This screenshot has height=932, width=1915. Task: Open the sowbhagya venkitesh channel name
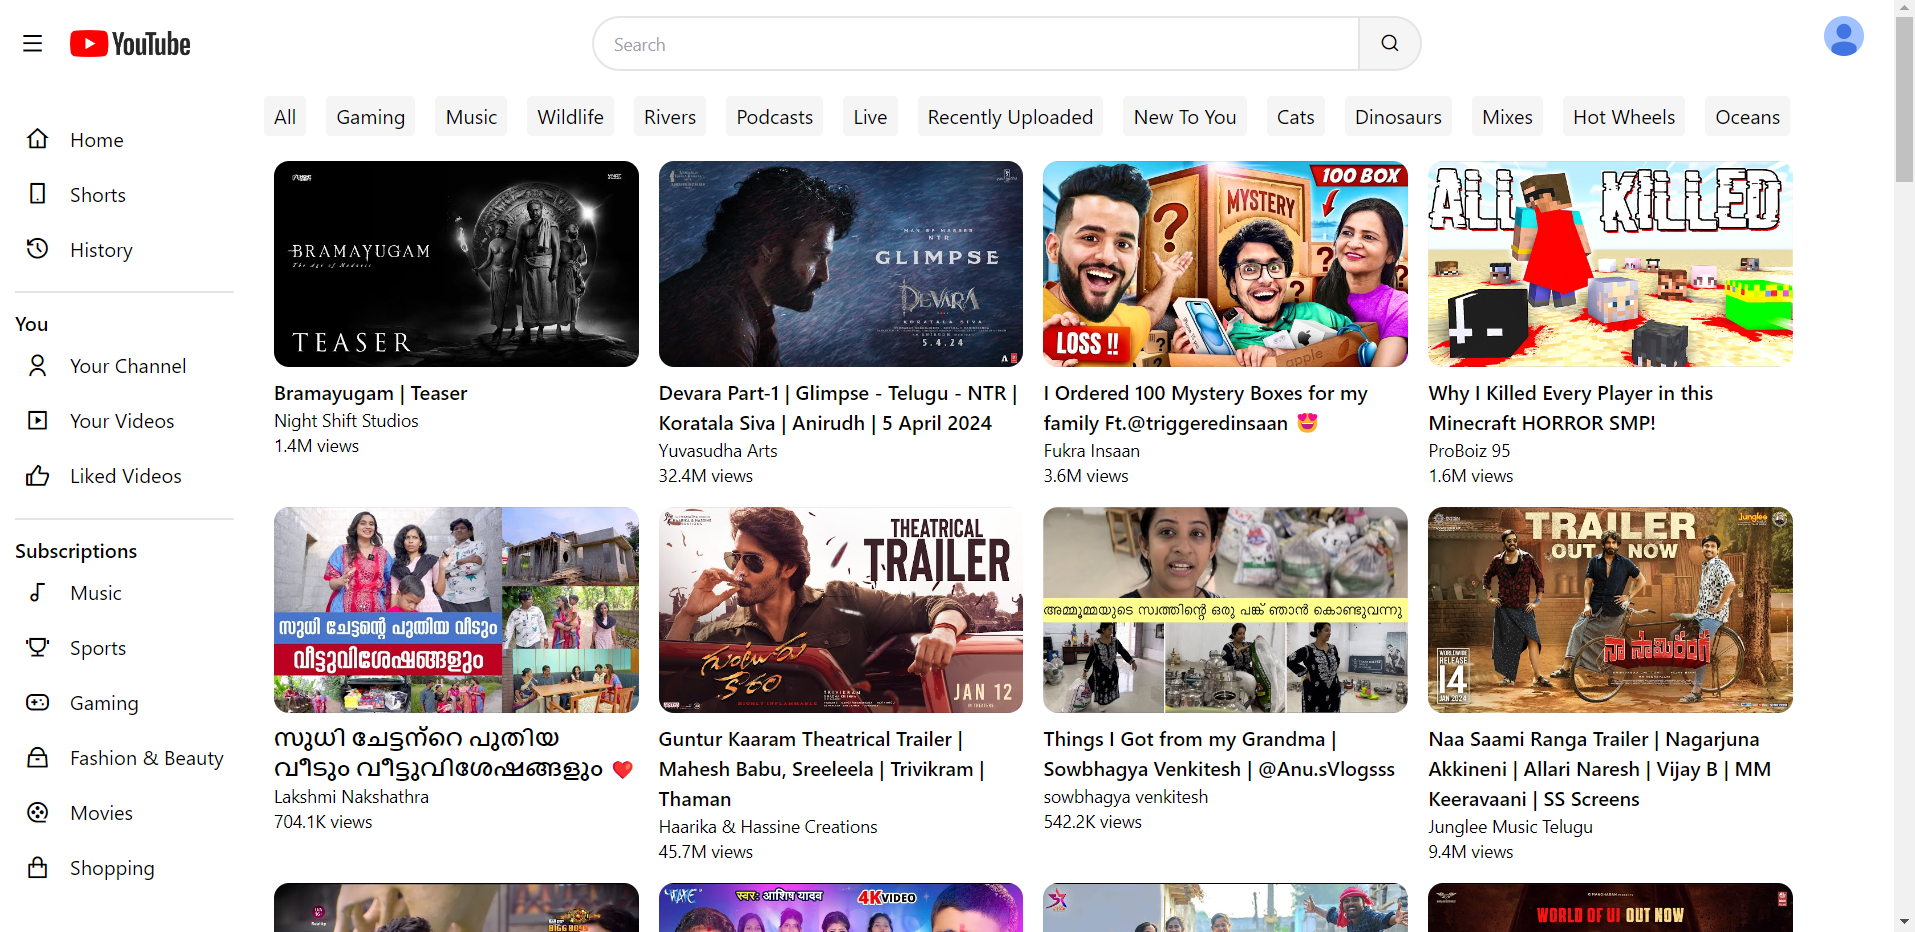[x=1126, y=797]
